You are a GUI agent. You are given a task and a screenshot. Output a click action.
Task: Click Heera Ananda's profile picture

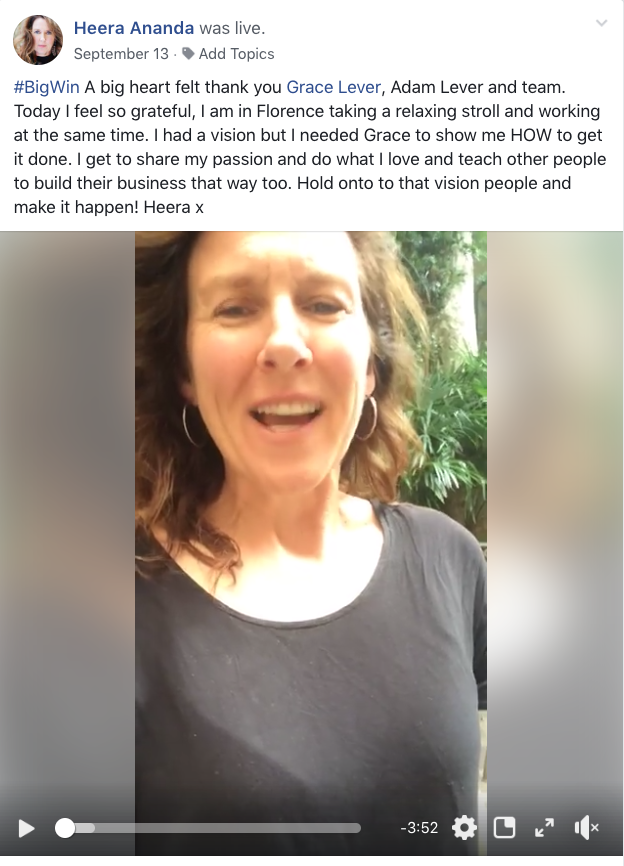[x=38, y=40]
